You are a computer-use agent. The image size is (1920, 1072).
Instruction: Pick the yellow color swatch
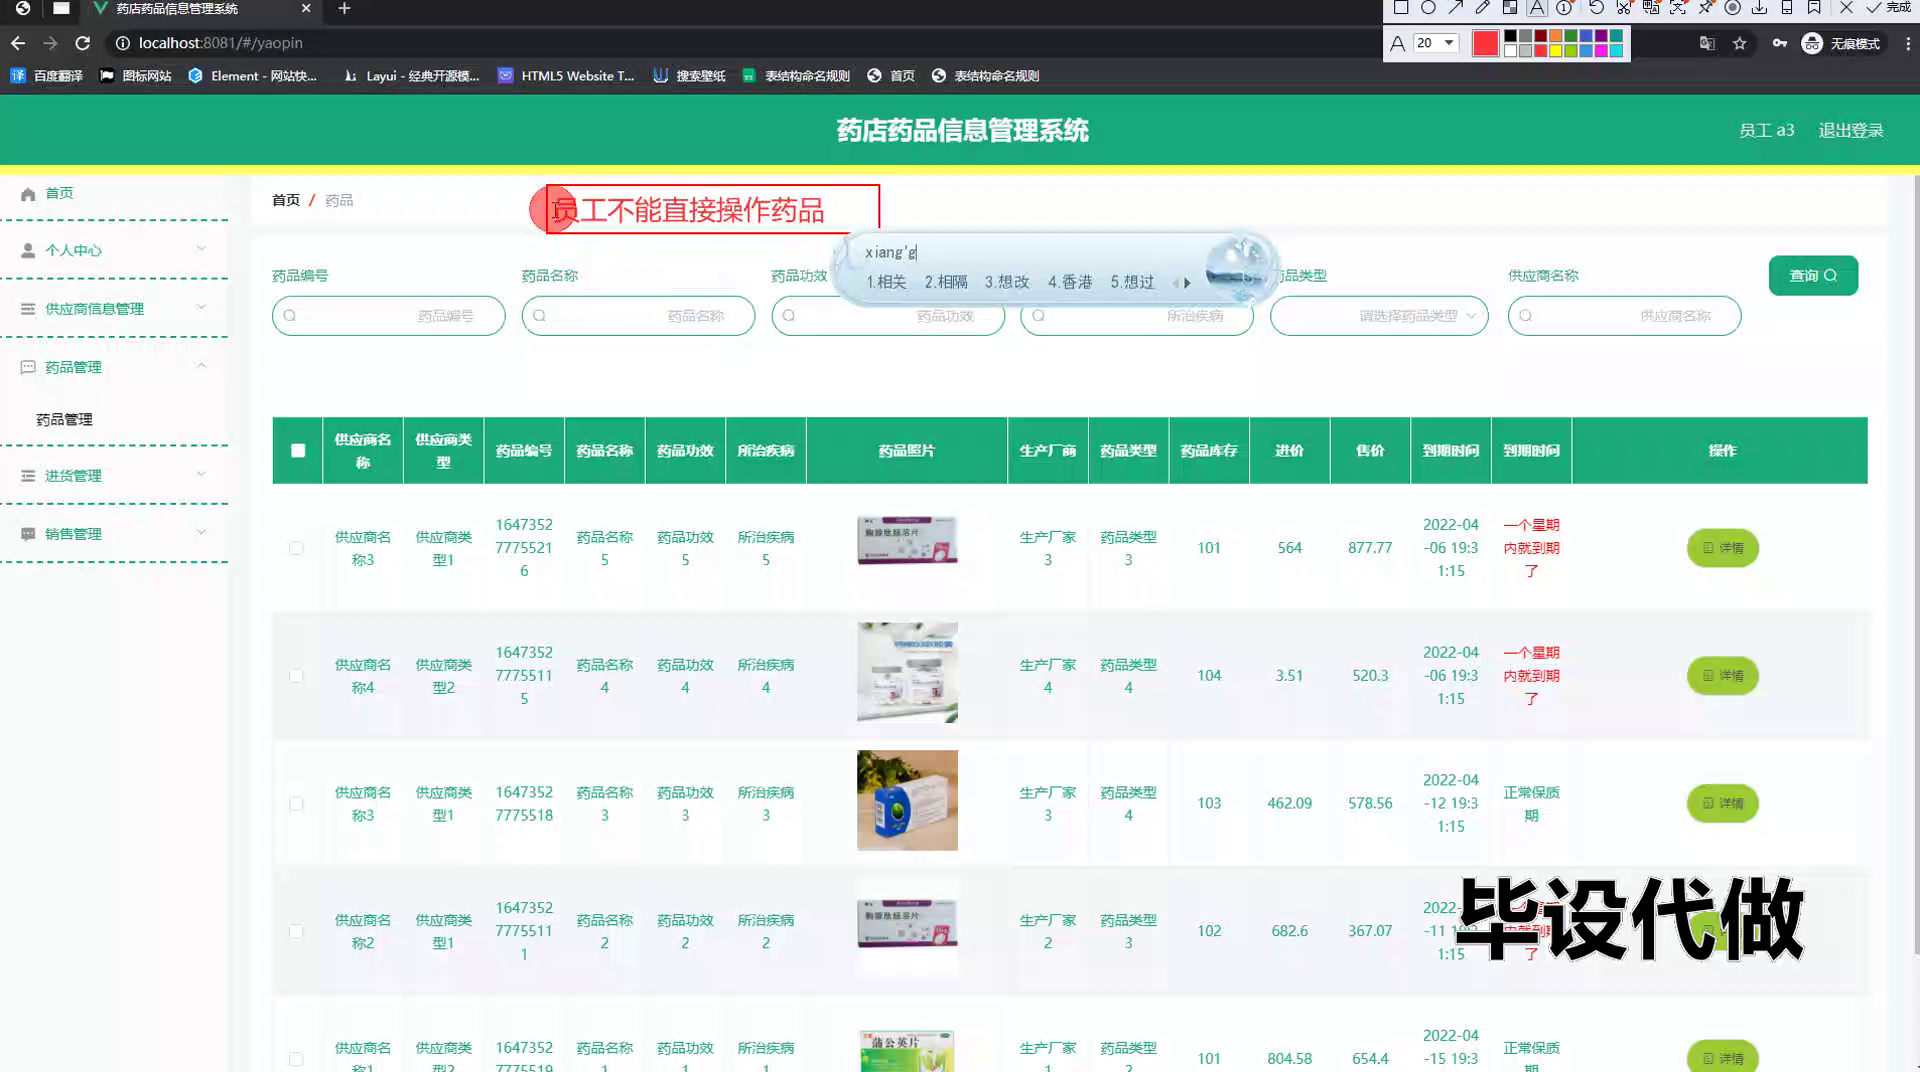(1555, 51)
